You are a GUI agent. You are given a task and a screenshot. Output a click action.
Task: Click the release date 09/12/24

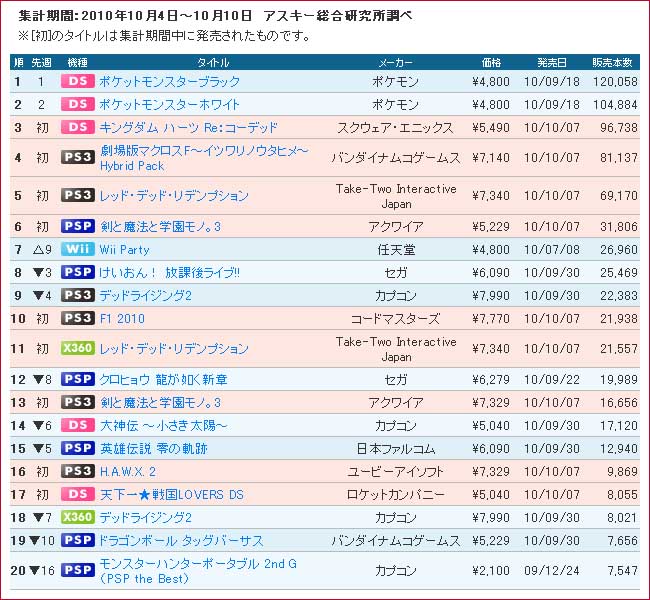[x=552, y=571]
